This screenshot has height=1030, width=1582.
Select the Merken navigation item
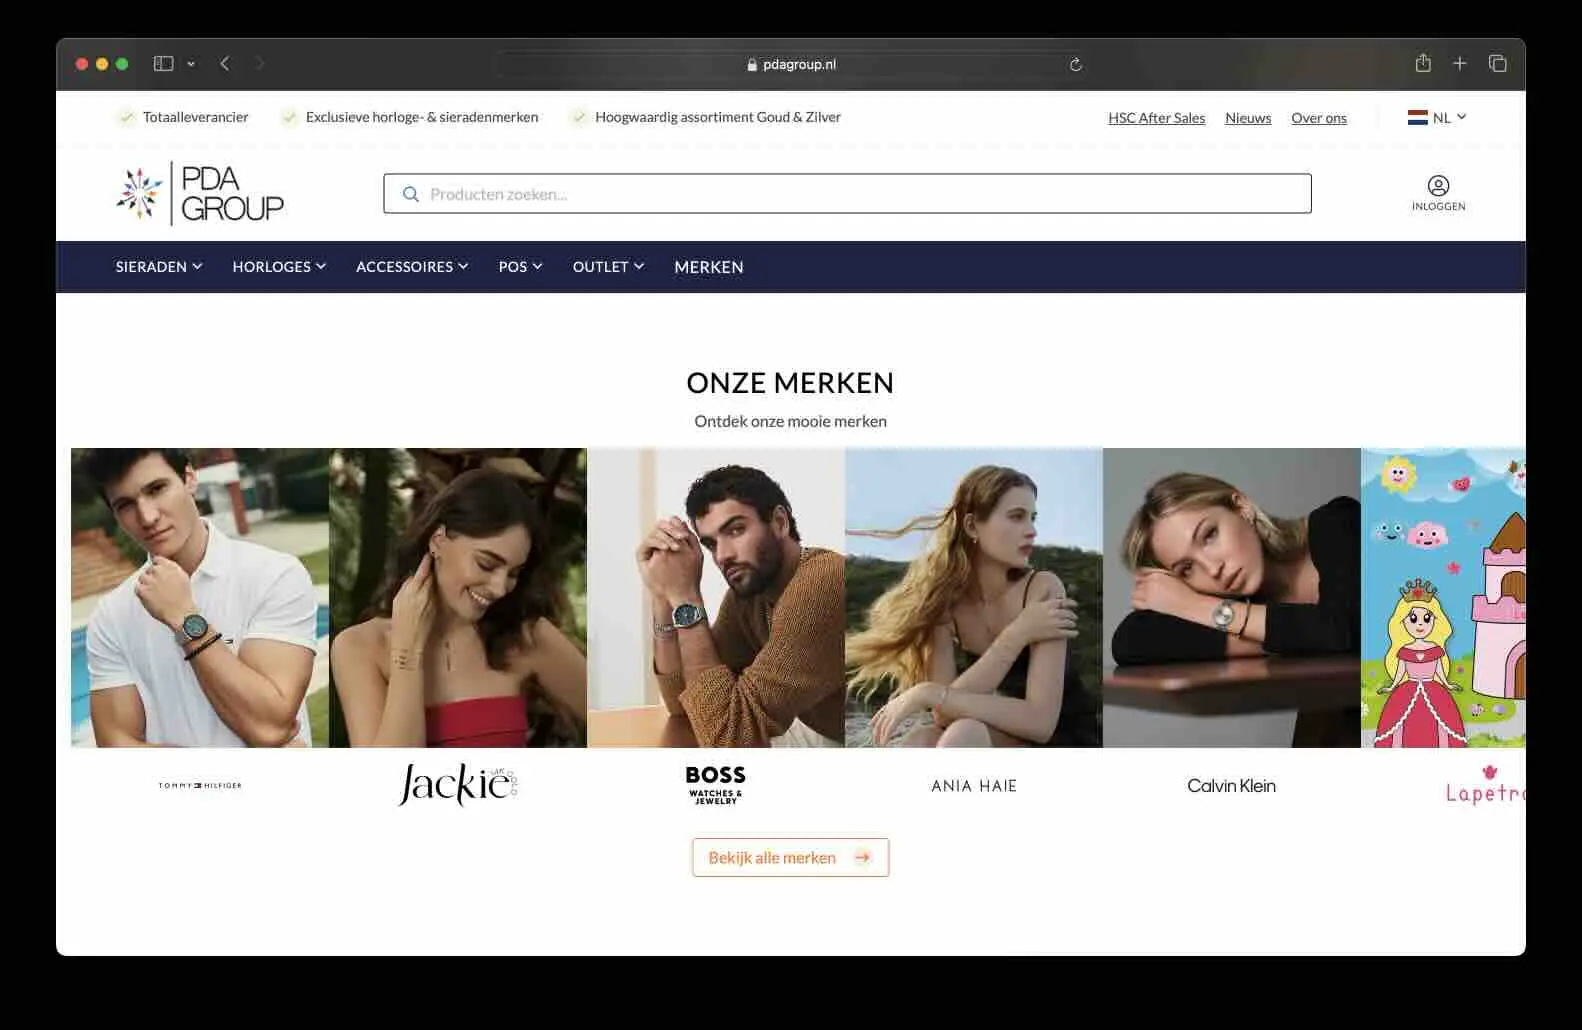(x=709, y=267)
